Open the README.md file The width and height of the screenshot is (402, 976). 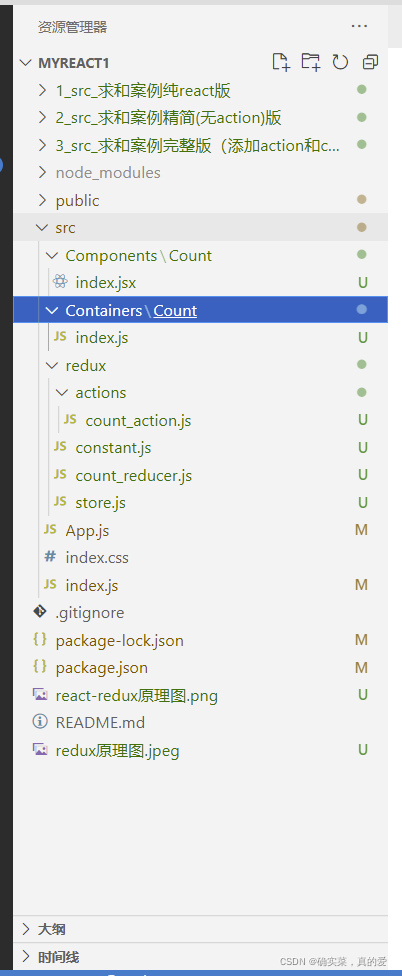coord(200,723)
